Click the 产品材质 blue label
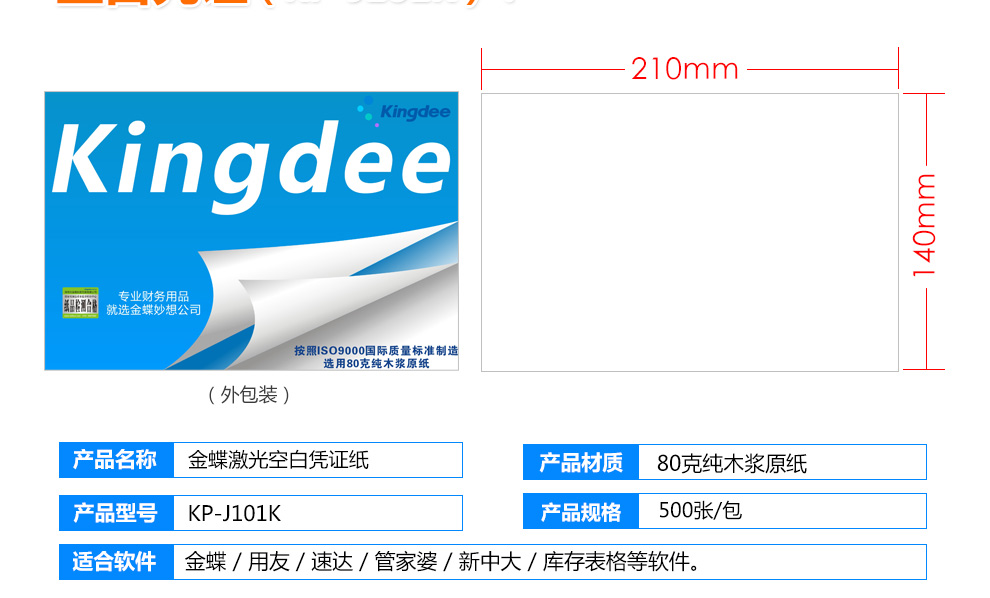This screenshot has height=598, width=990. [581, 462]
